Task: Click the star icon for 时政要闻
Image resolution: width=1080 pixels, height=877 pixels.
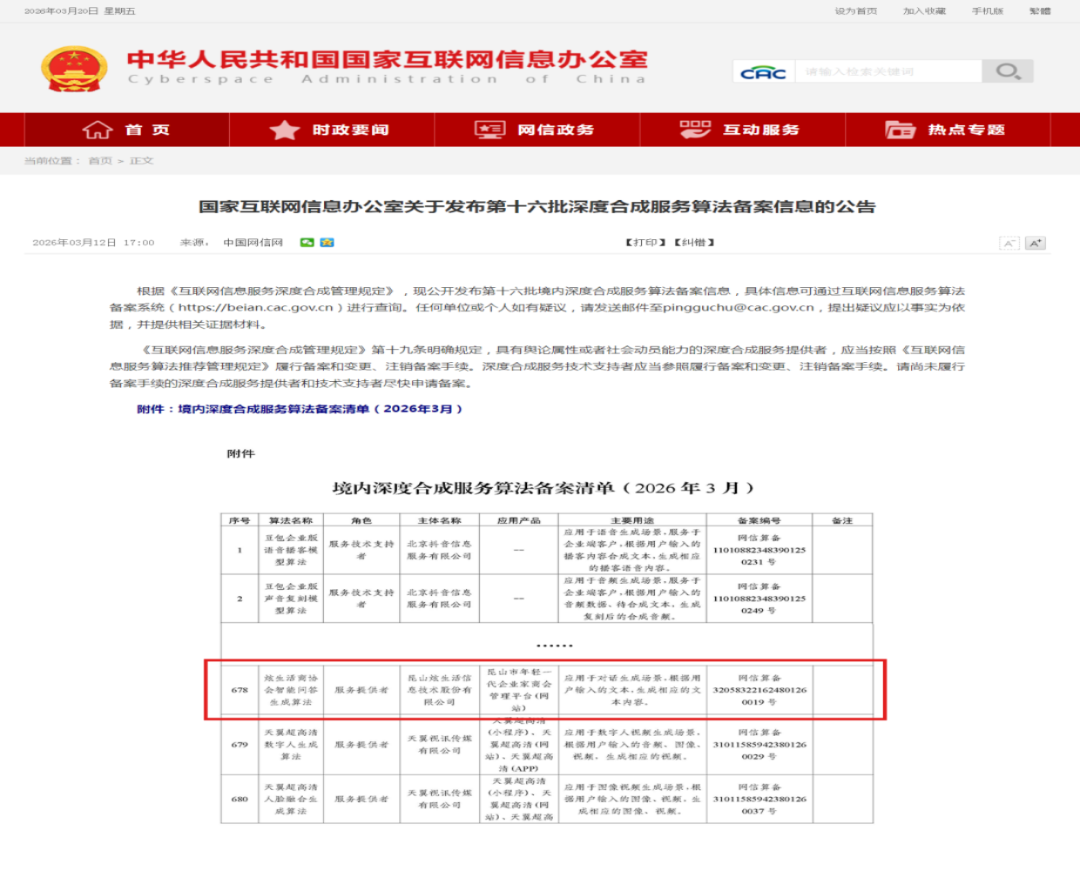Action: click(x=284, y=130)
